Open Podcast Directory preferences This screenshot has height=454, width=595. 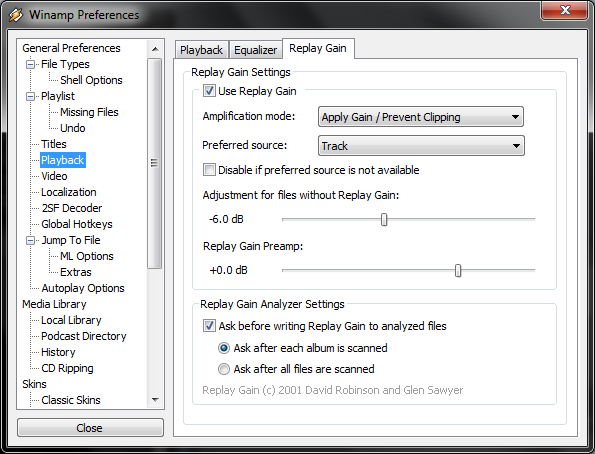click(83, 336)
